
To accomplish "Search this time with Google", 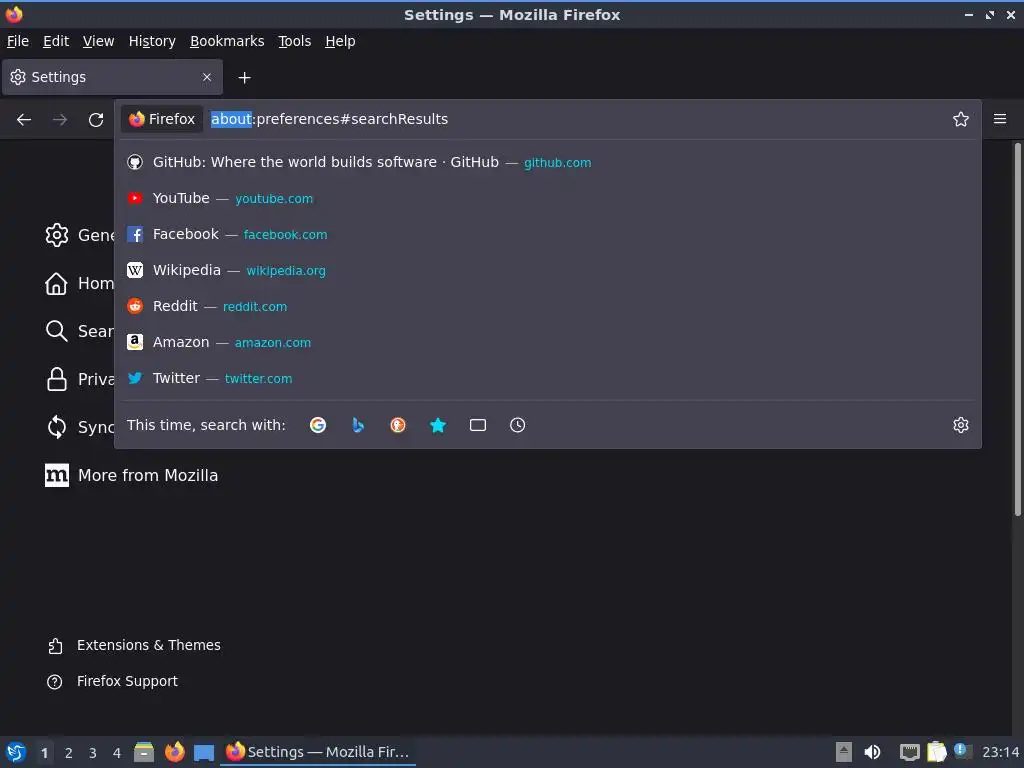I will click(318, 425).
